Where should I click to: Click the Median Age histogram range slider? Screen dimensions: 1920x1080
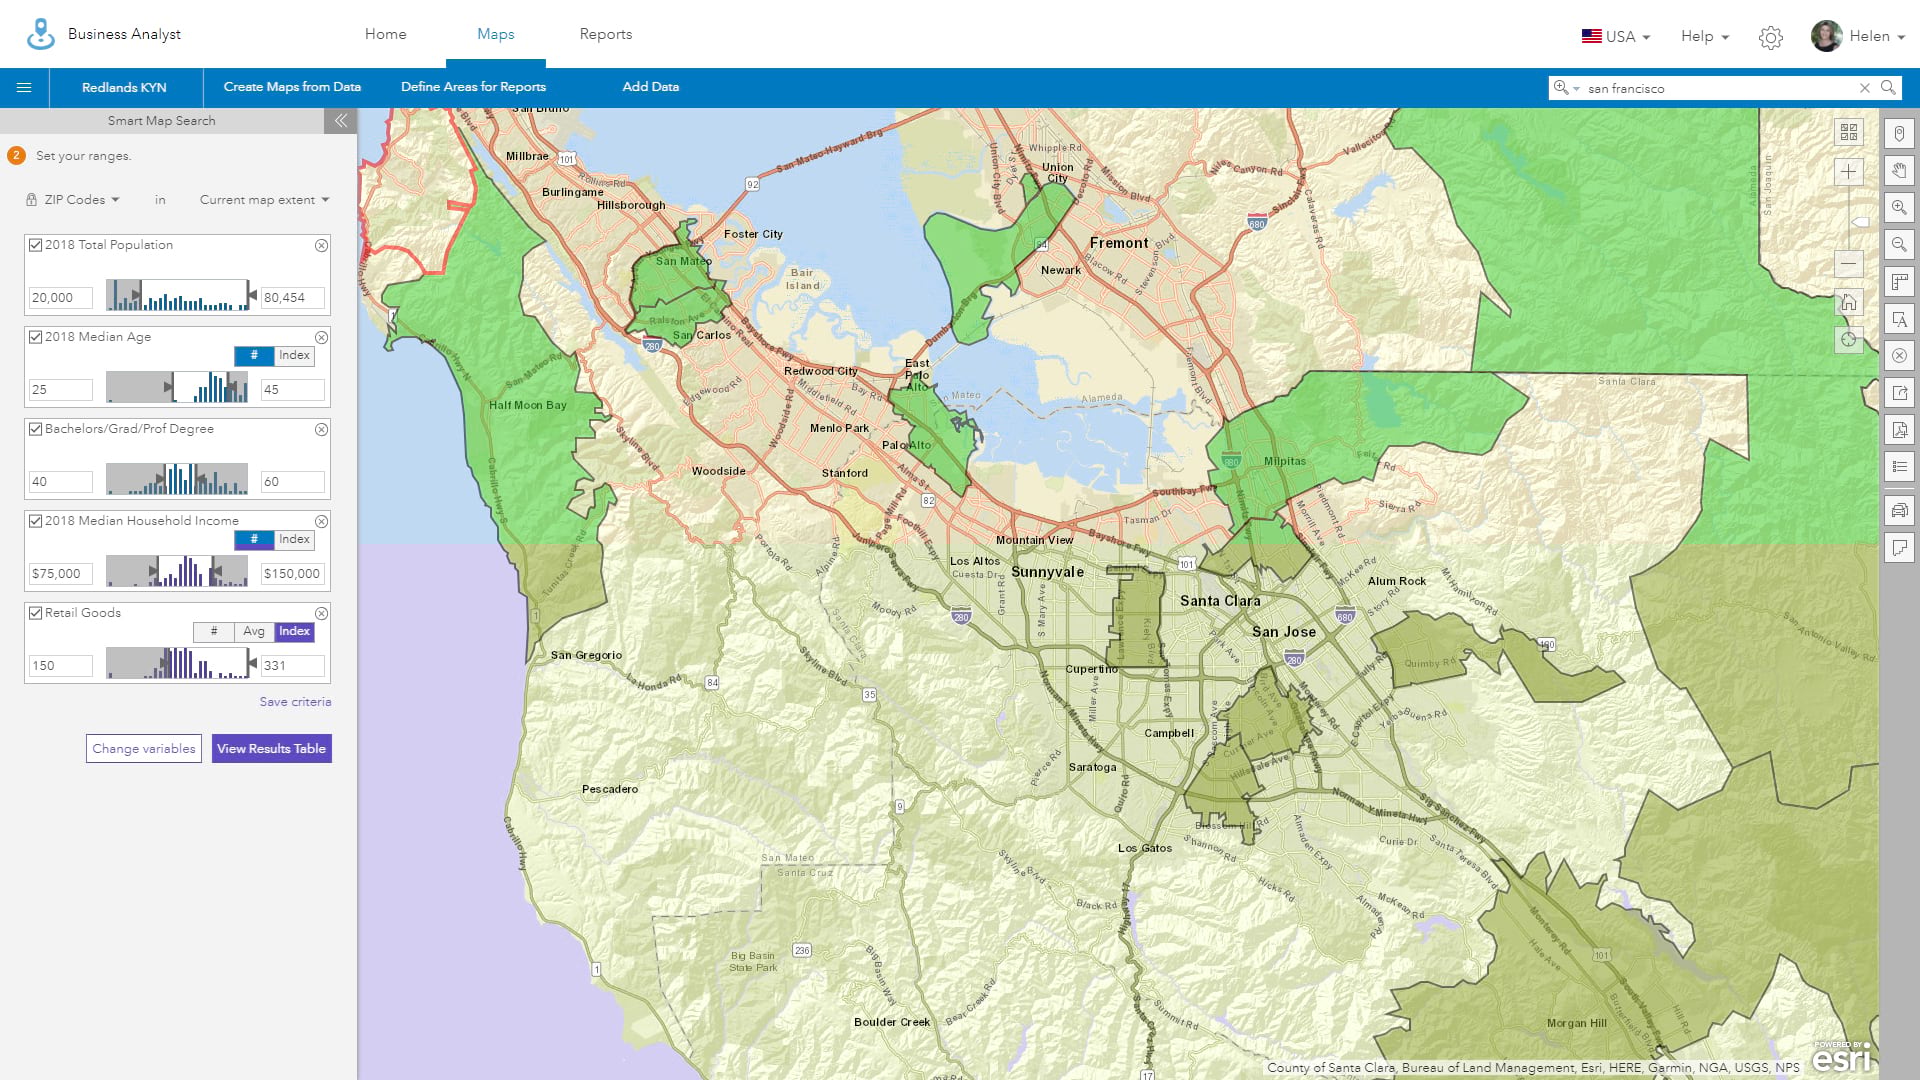[x=177, y=387]
